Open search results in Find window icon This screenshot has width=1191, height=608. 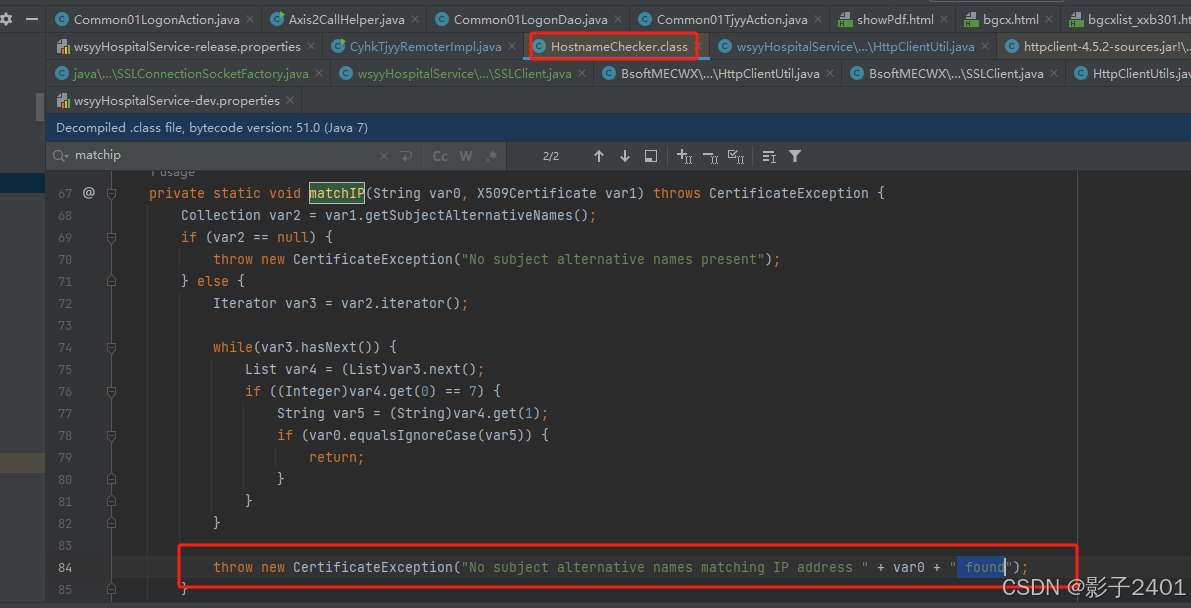650,155
